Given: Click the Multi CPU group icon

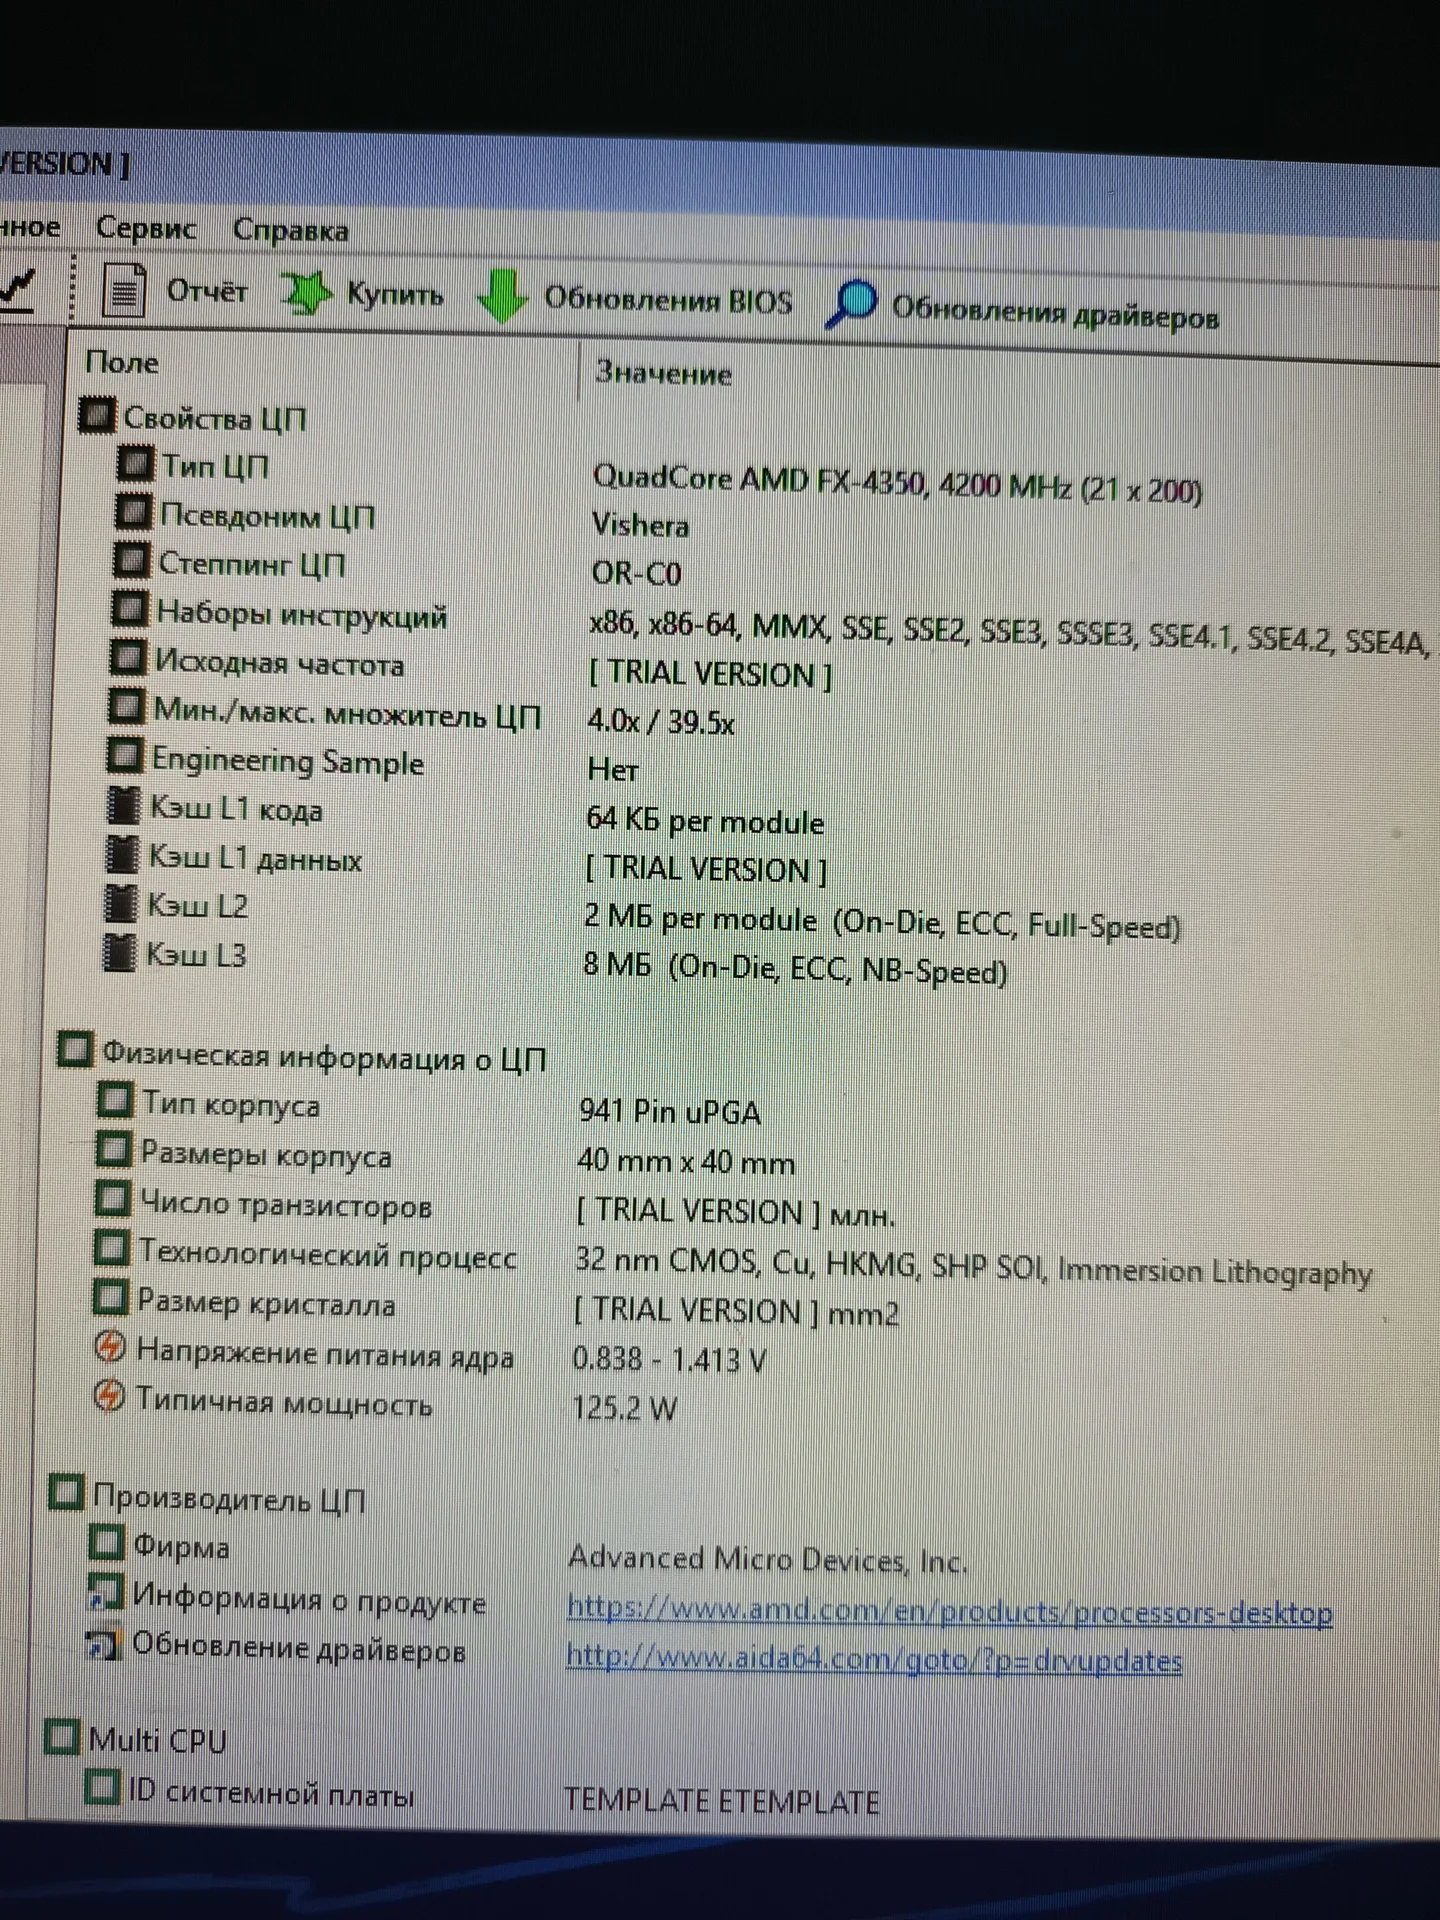Looking at the screenshot, I should pos(61,1737).
